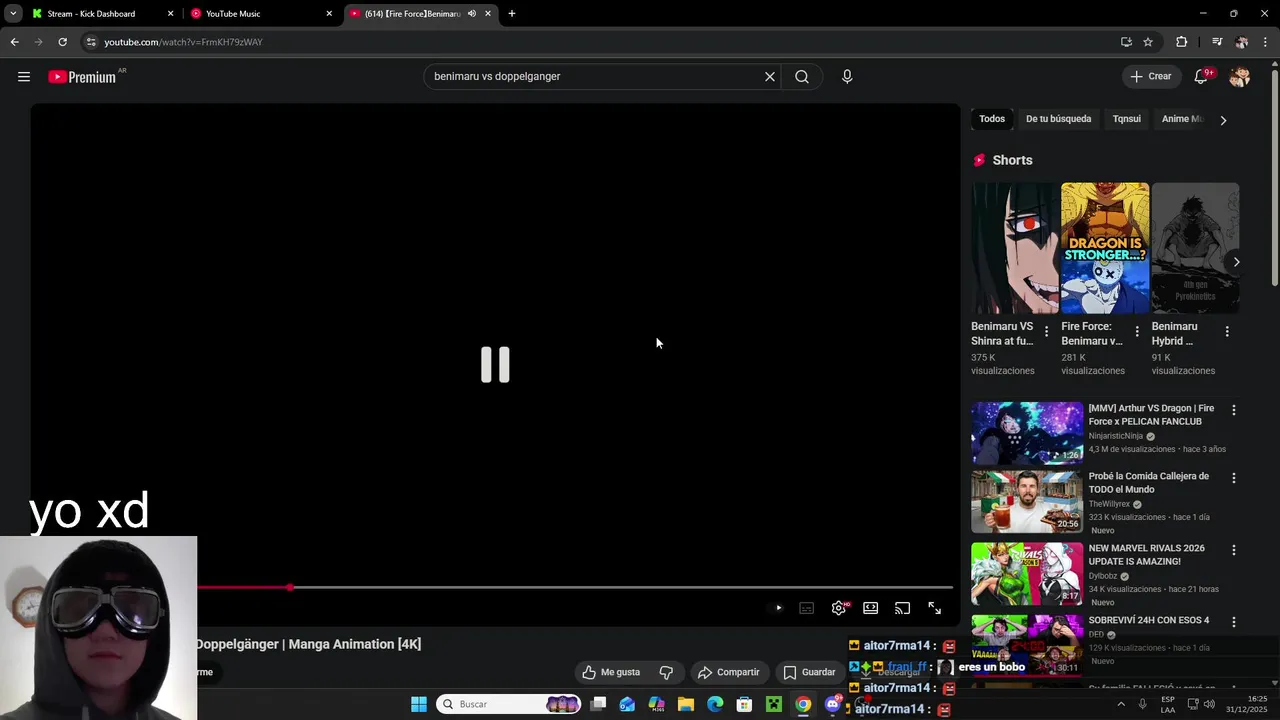Viewport: 1280px width, 720px height.
Task: Go to YouTube Premium home logo
Action: pyautogui.click(x=82, y=77)
